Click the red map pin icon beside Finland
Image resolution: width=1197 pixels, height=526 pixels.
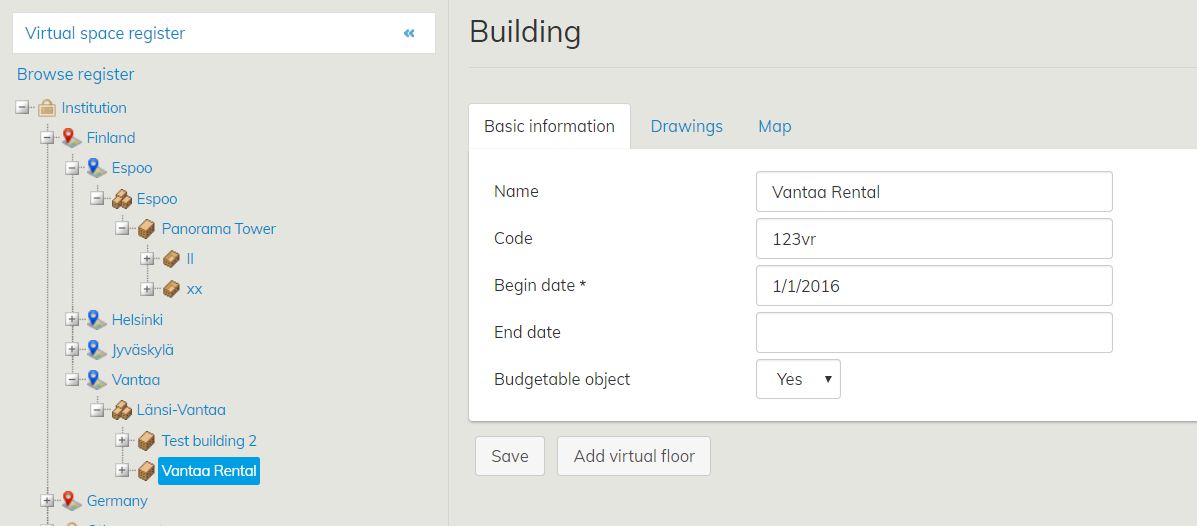(71, 138)
